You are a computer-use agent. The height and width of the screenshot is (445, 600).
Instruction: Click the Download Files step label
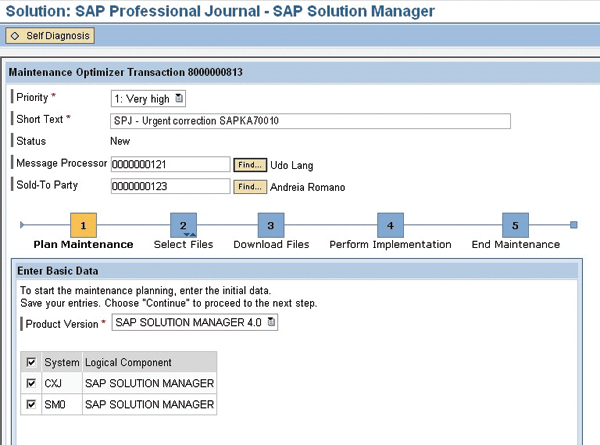pyautogui.click(x=271, y=244)
